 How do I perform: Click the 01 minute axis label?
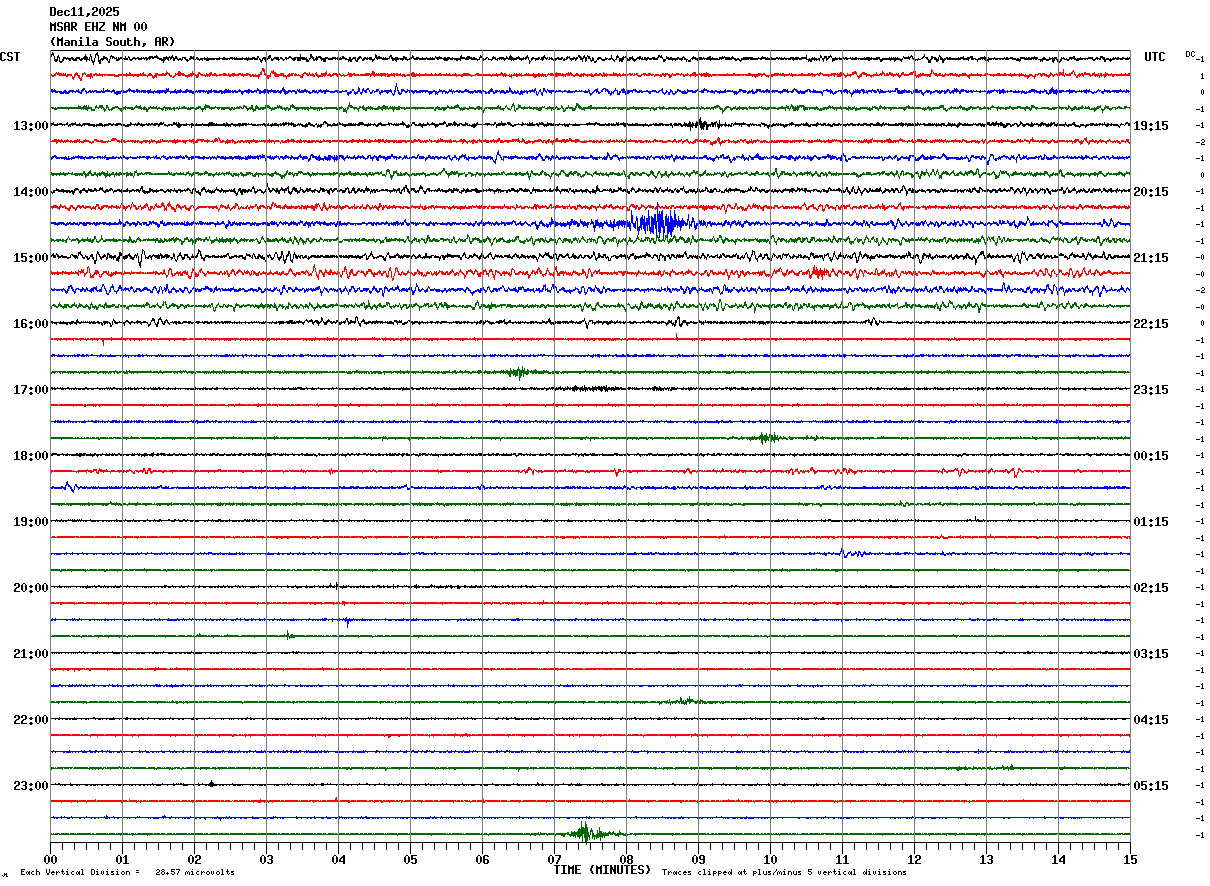122,859
